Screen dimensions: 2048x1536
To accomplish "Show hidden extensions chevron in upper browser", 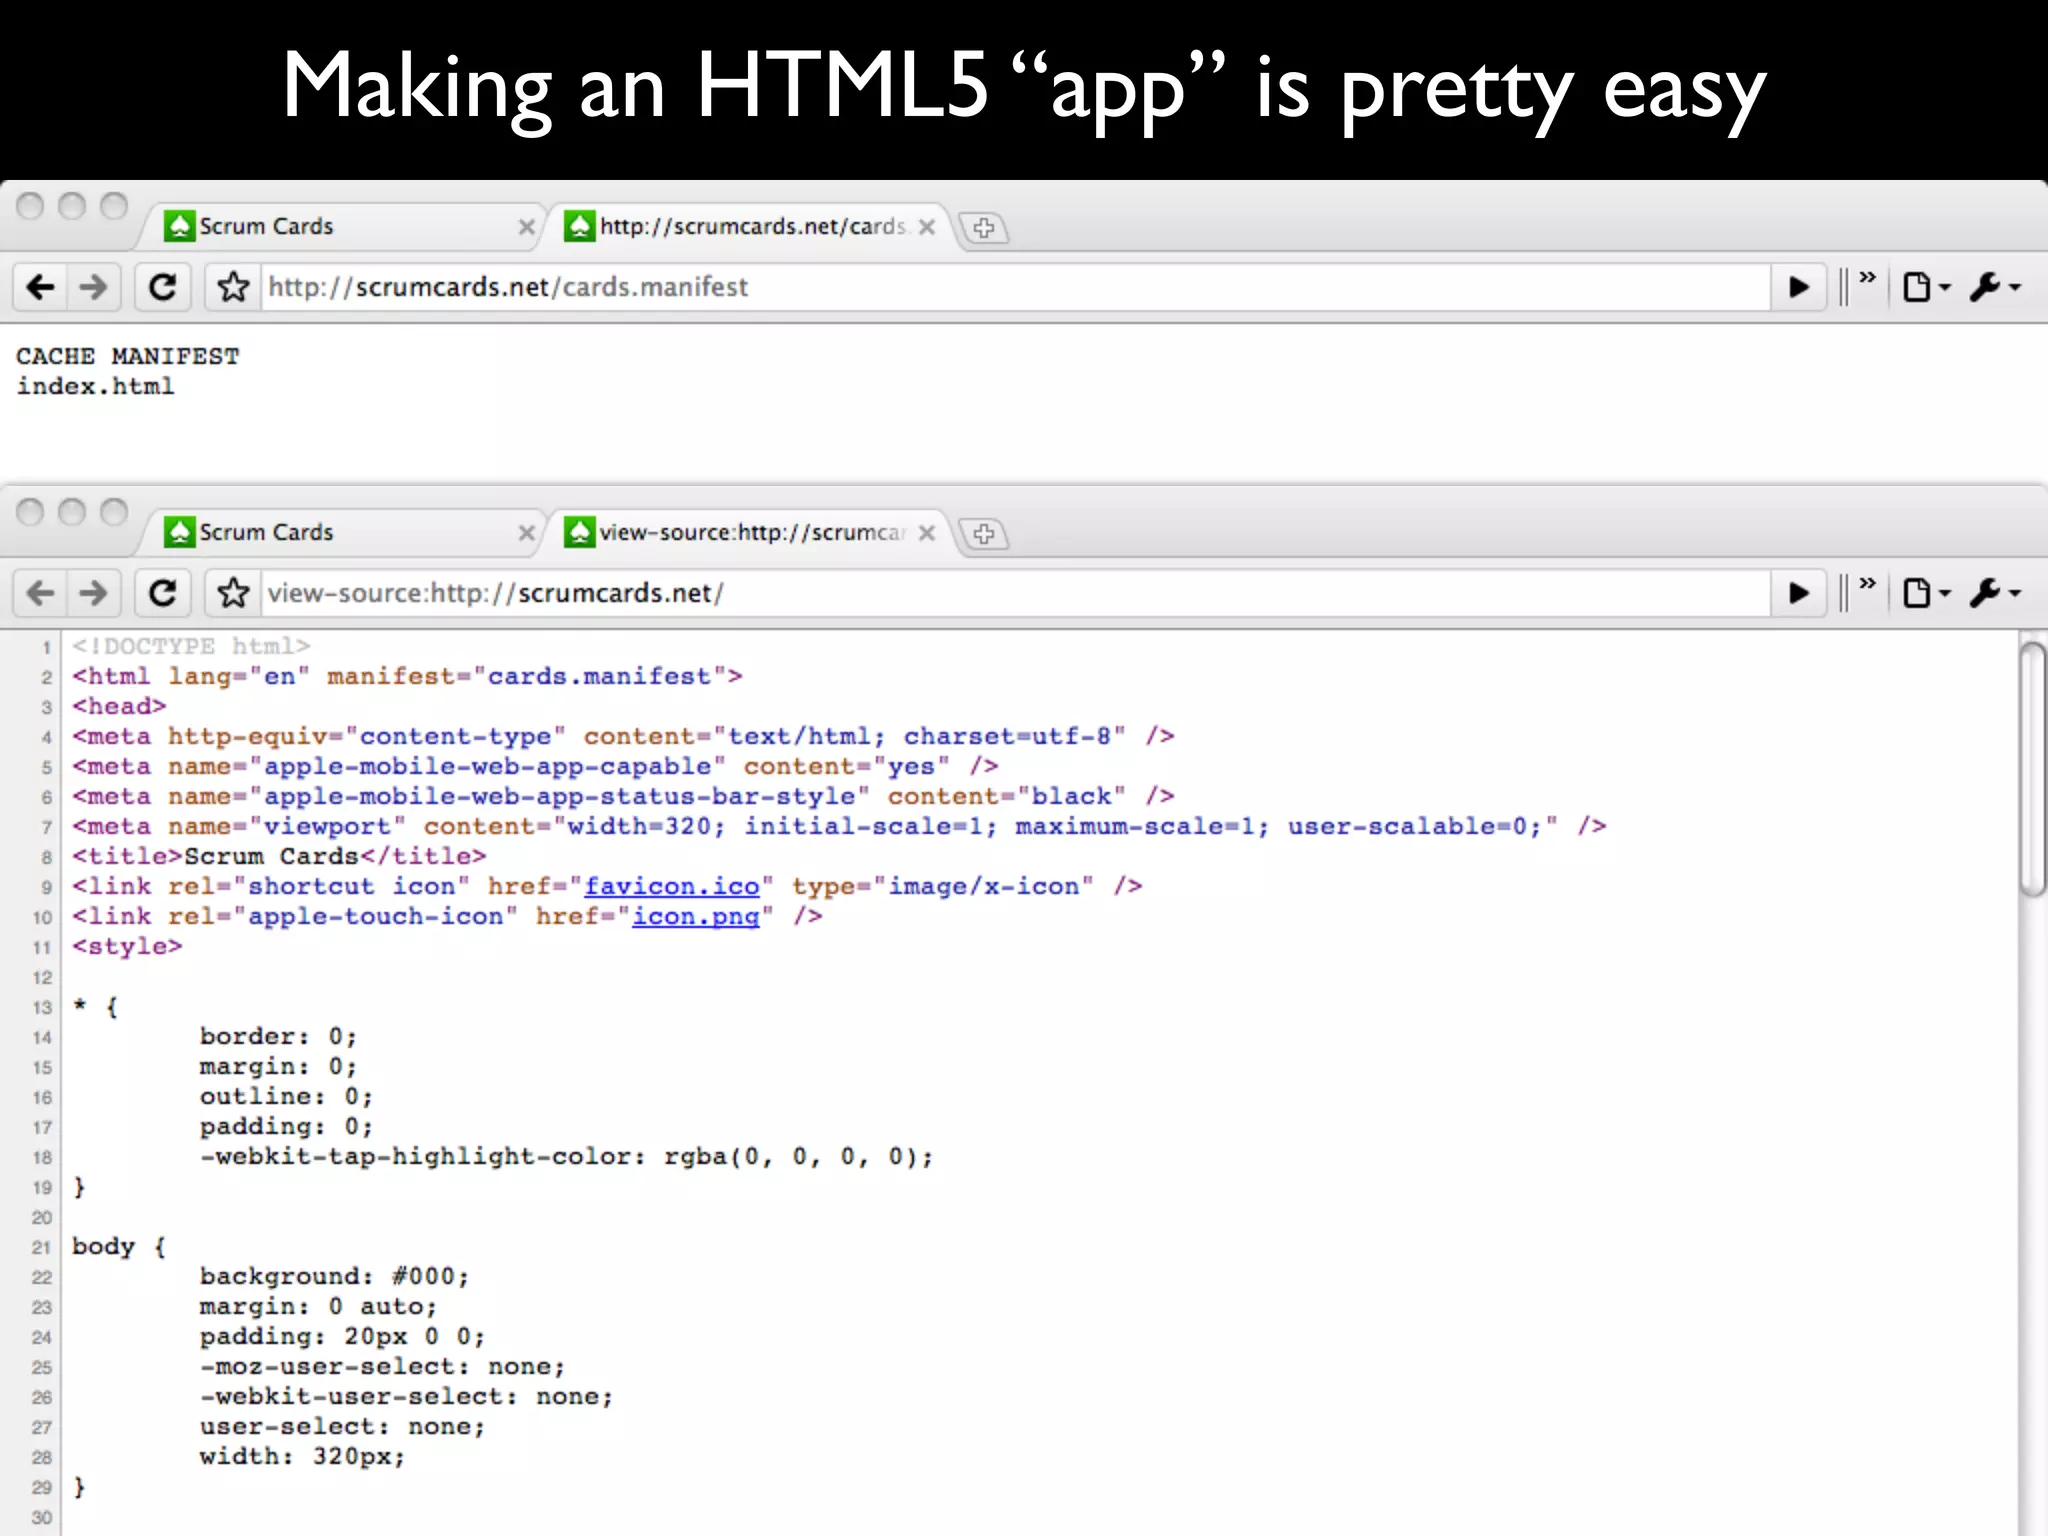I will tap(1867, 277).
